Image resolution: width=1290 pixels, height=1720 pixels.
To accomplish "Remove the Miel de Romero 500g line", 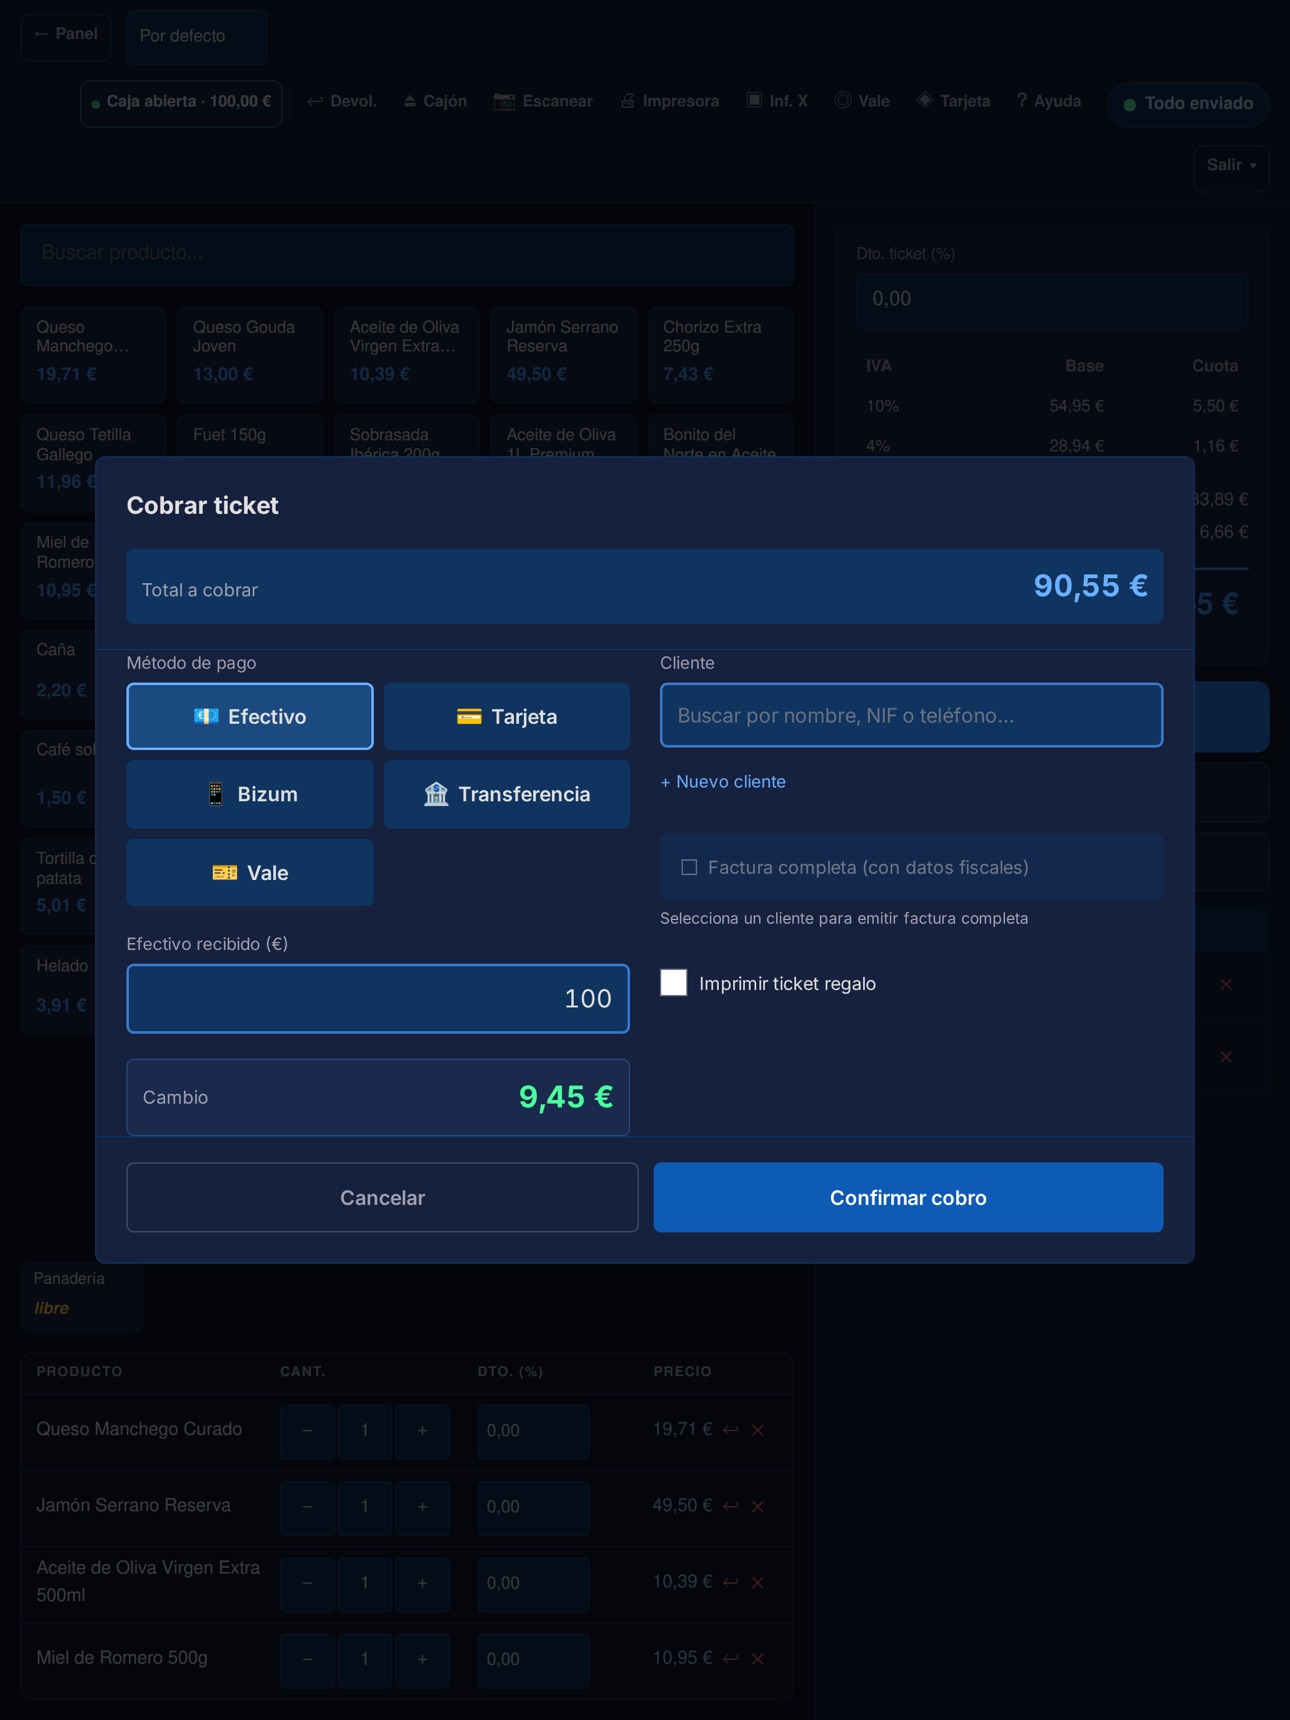I will (x=758, y=1658).
